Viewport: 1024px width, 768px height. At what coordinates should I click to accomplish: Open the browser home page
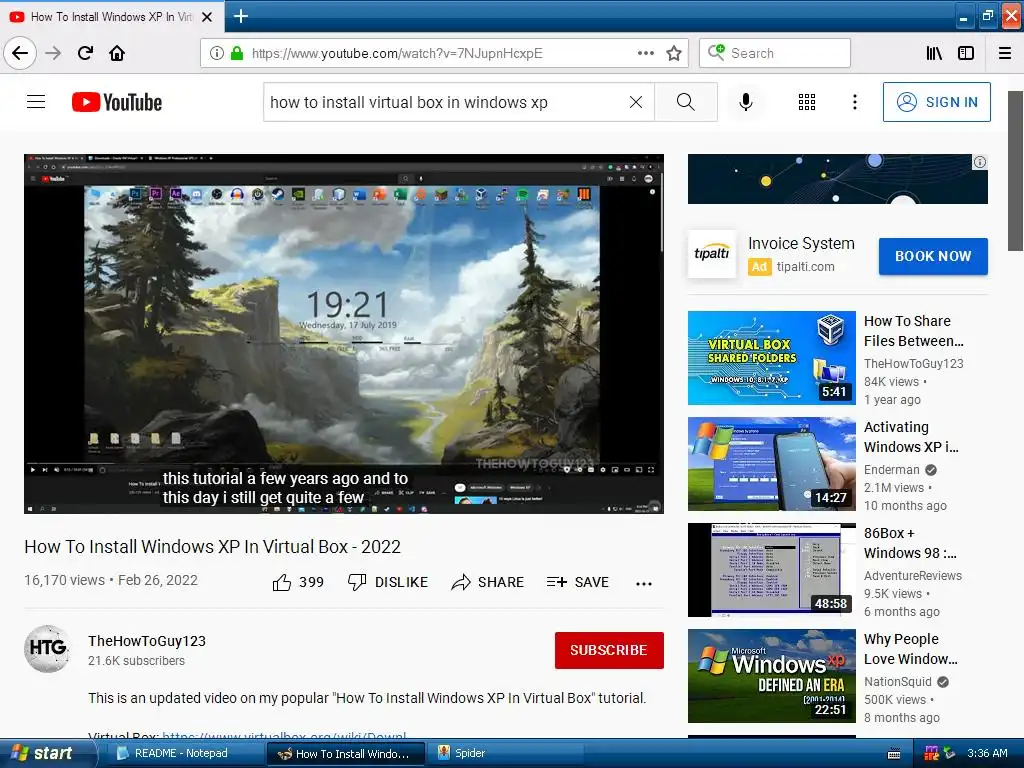click(117, 53)
